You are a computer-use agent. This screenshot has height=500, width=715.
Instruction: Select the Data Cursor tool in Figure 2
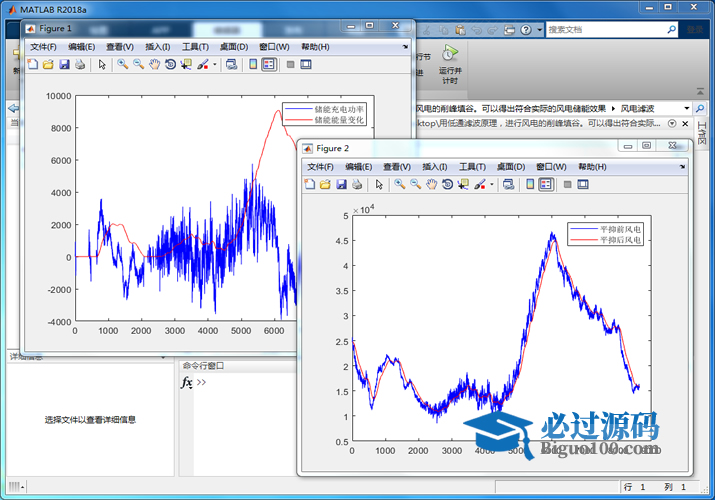(463, 184)
